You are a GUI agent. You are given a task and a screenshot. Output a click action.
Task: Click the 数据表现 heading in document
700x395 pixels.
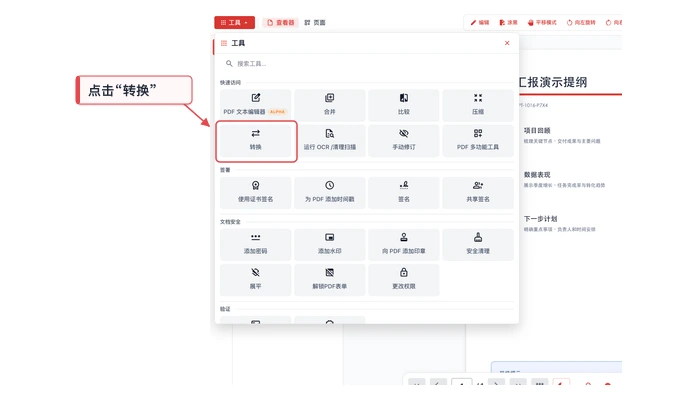(537, 175)
